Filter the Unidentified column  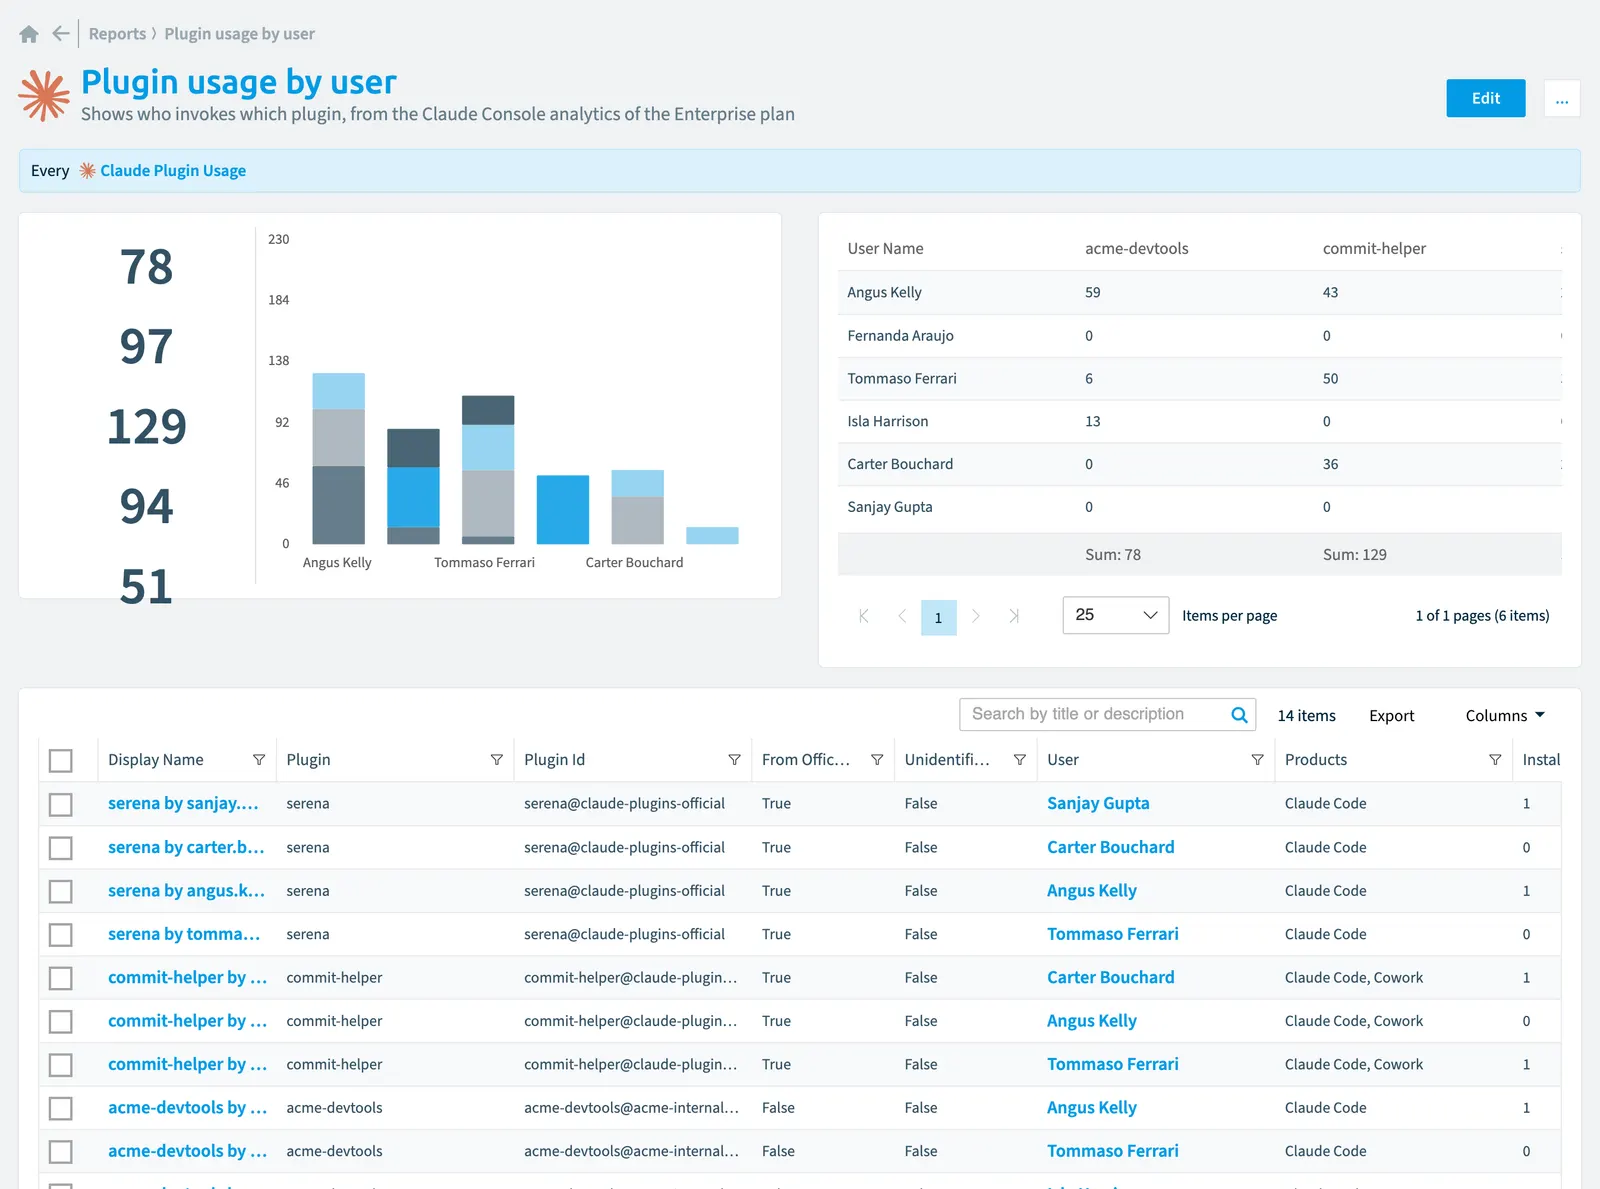(1020, 760)
